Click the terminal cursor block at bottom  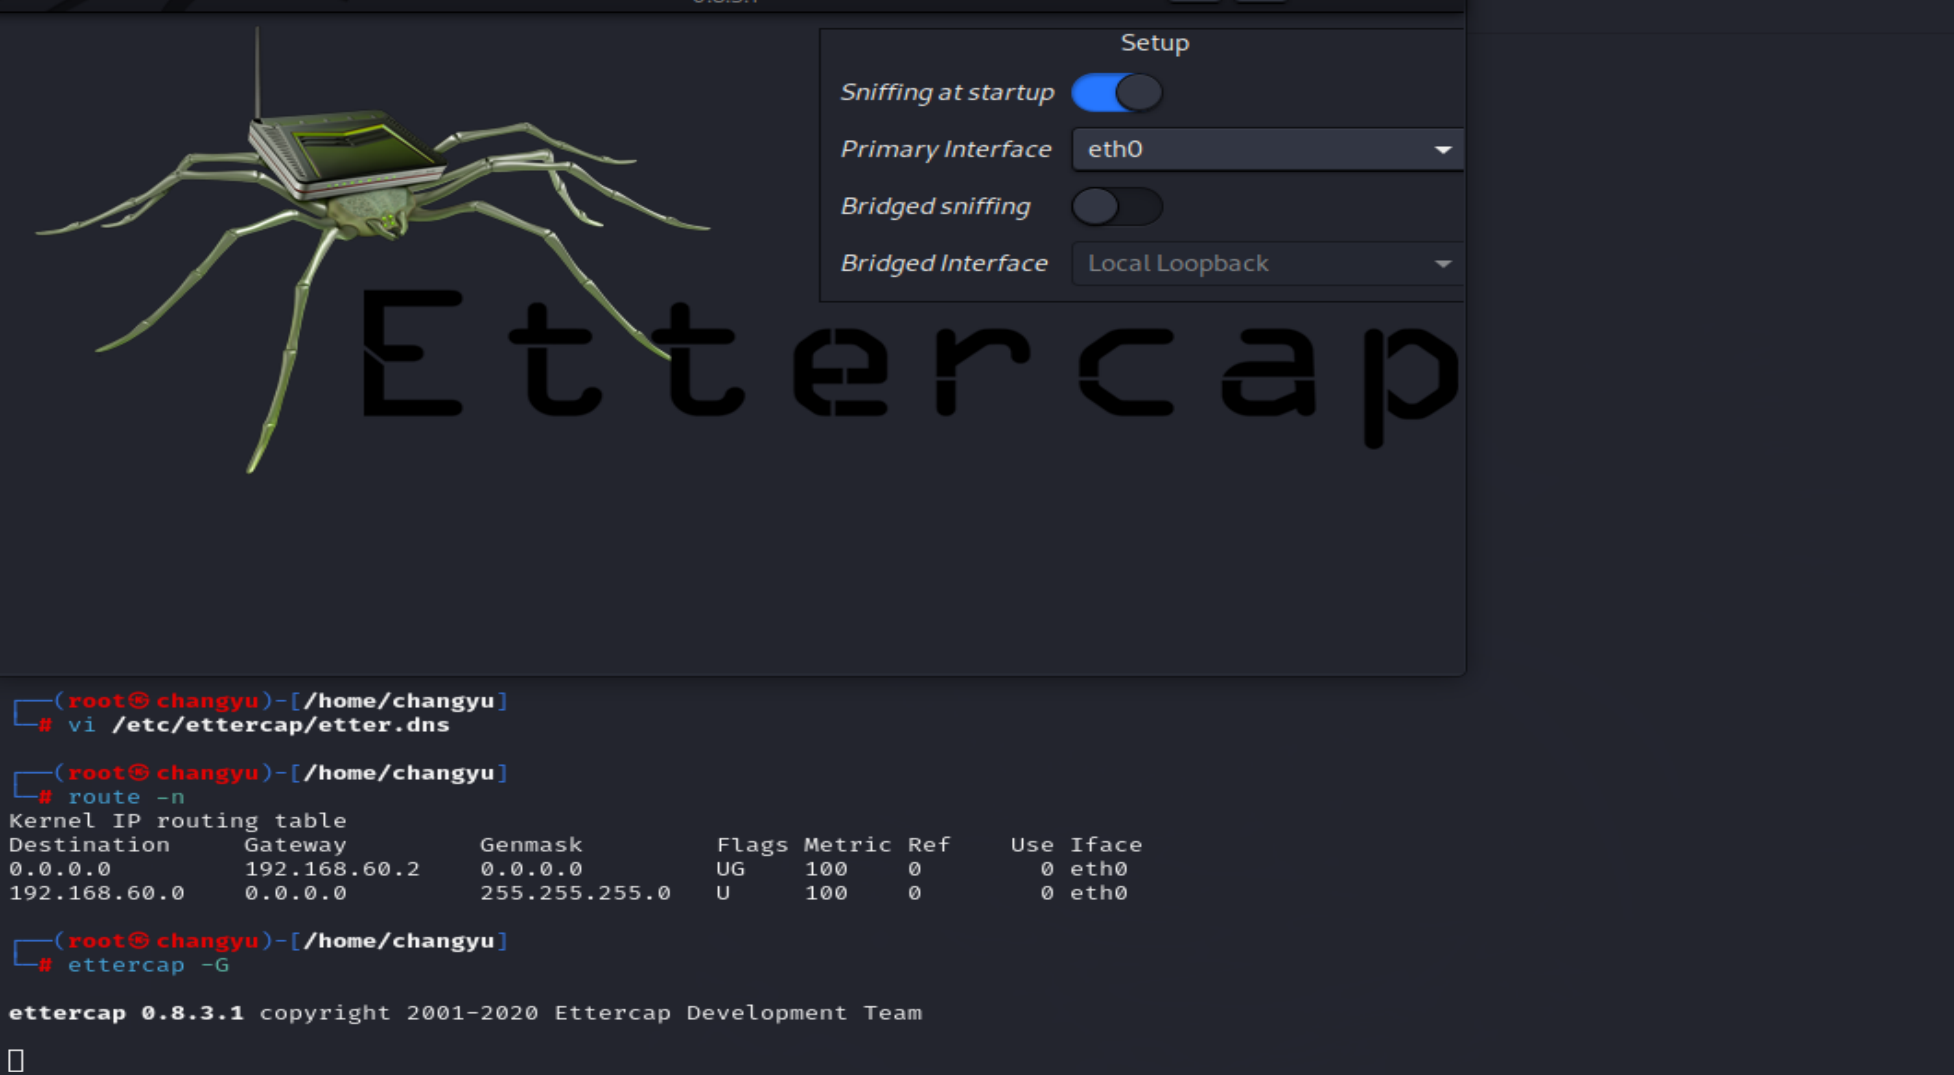15,1060
